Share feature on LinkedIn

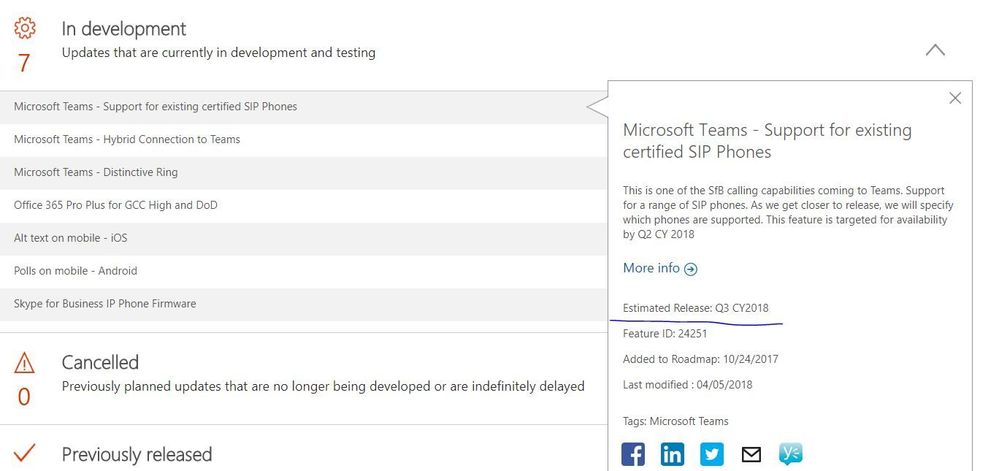pos(672,454)
